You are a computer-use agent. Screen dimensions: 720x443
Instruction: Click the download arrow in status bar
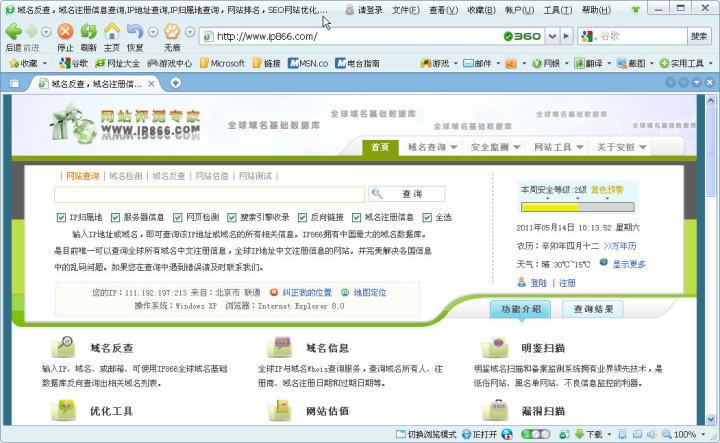(x=579, y=434)
